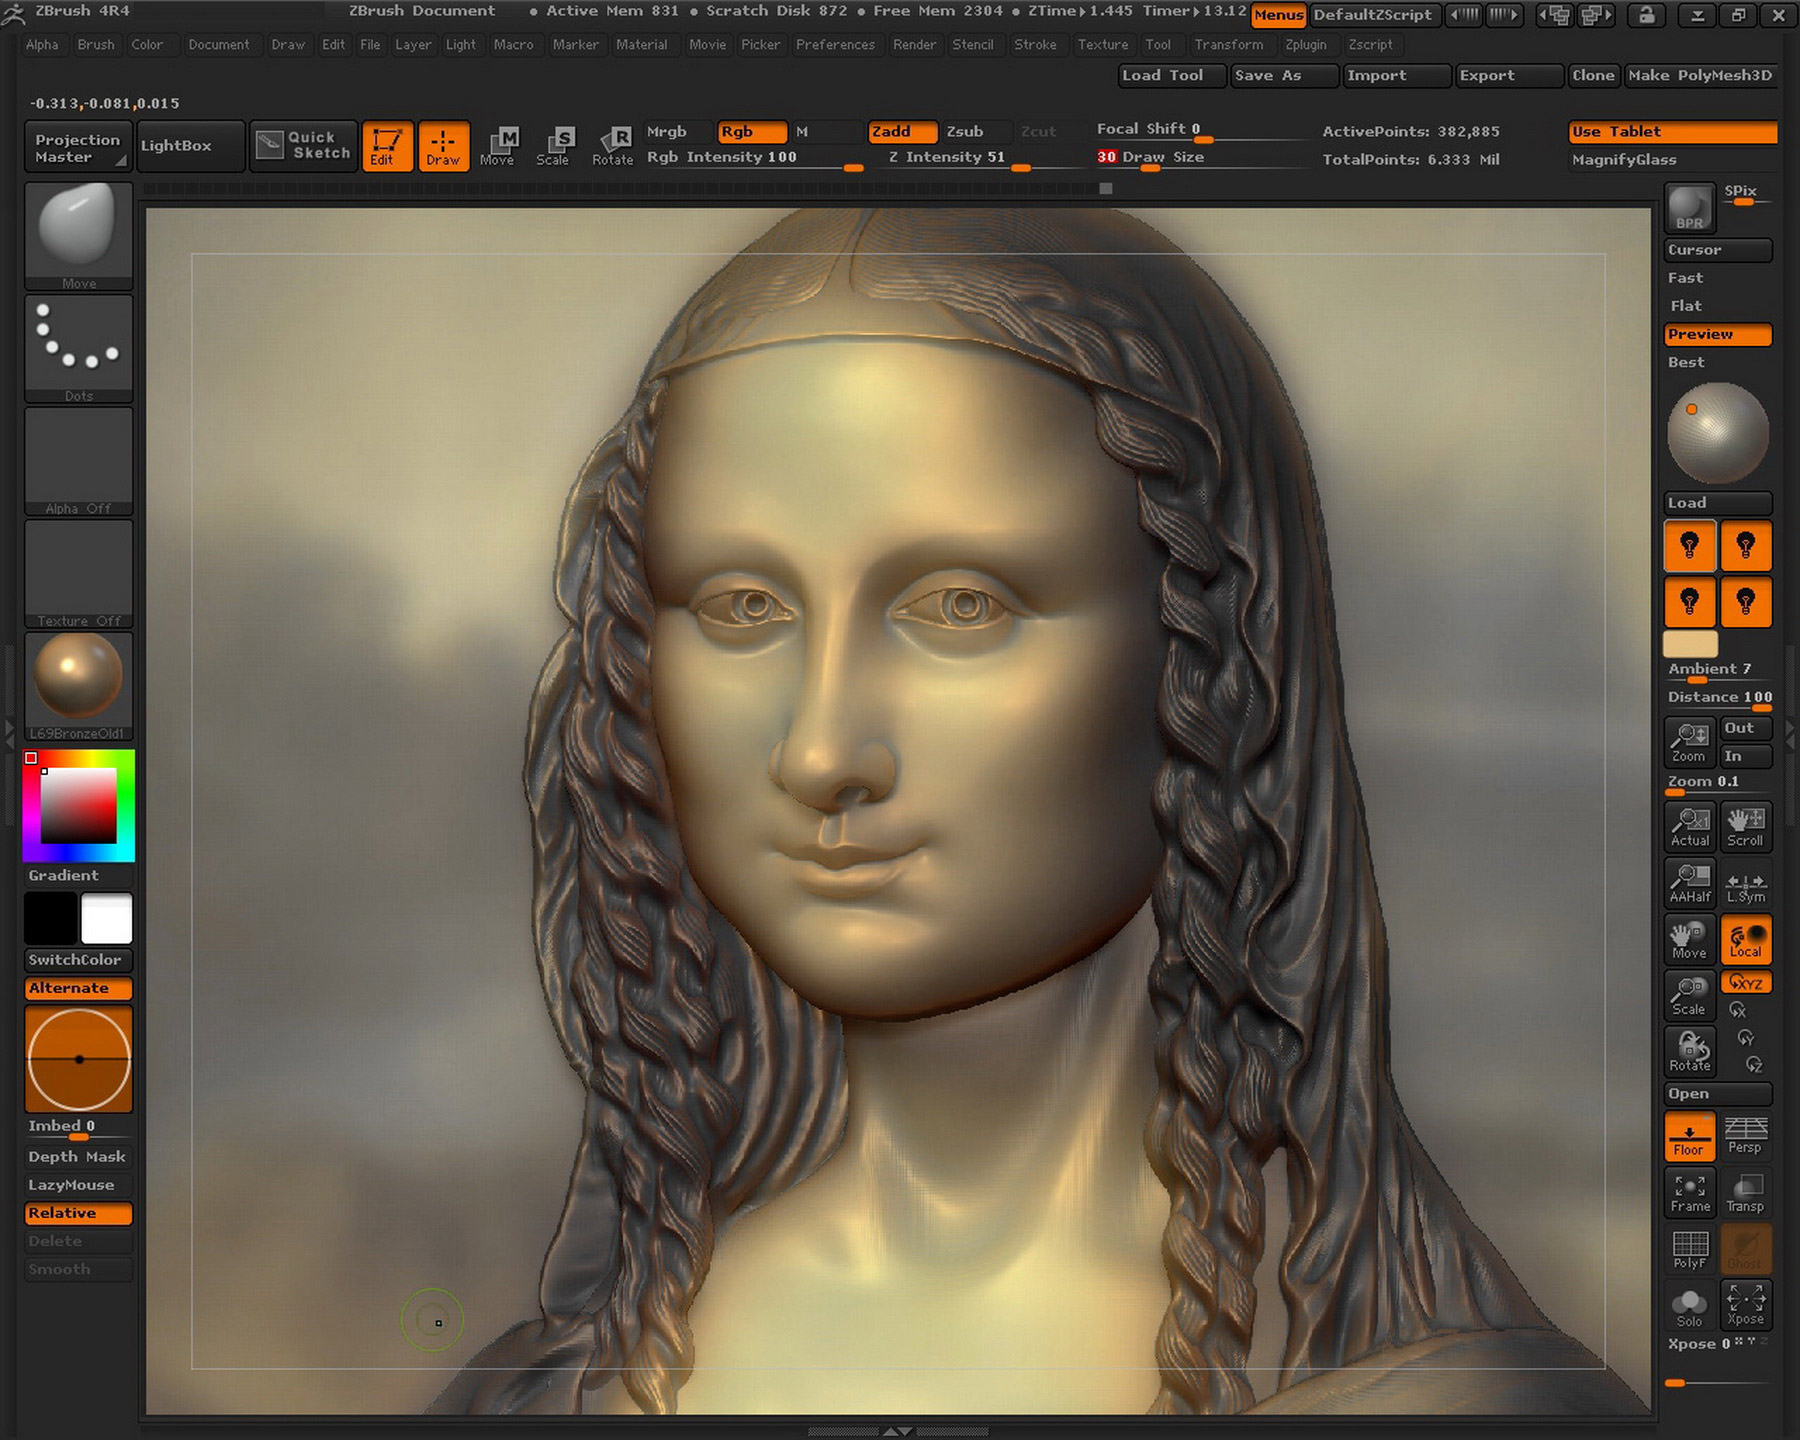Click the Zoom document icon
The width and height of the screenshot is (1800, 1440).
point(1690,743)
